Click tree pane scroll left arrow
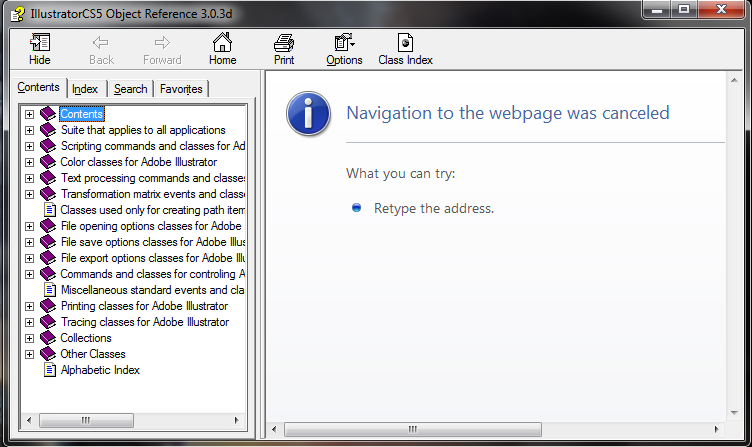The image size is (752, 447). (x=29, y=420)
